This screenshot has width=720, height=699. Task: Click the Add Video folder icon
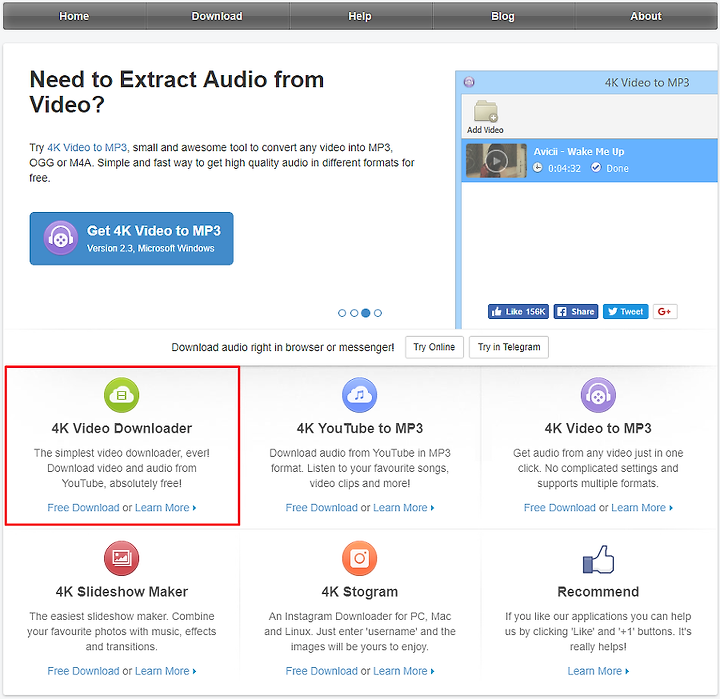(x=485, y=112)
